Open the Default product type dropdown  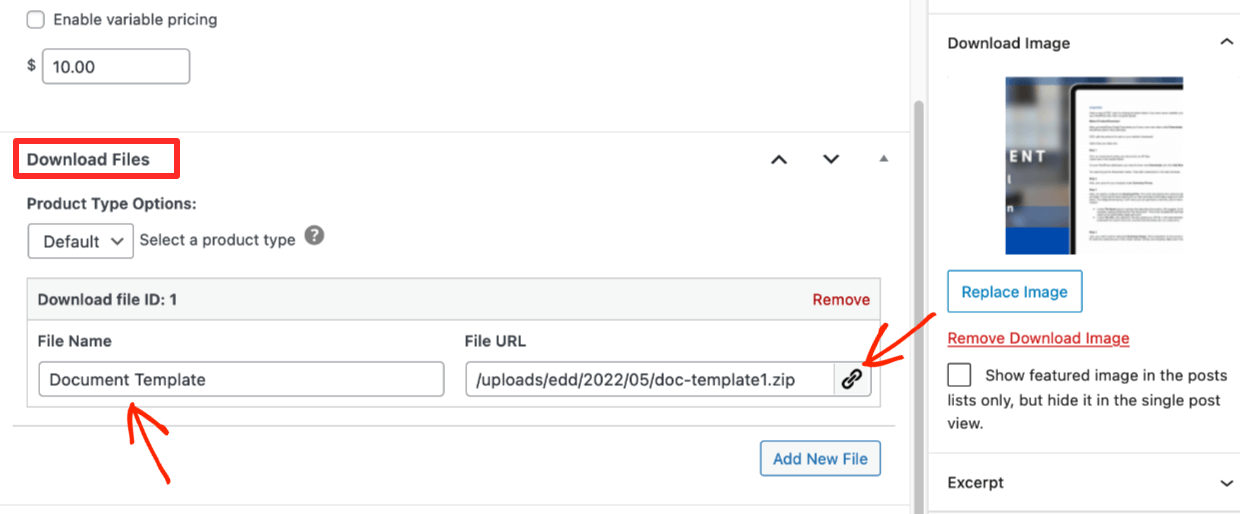[81, 241]
